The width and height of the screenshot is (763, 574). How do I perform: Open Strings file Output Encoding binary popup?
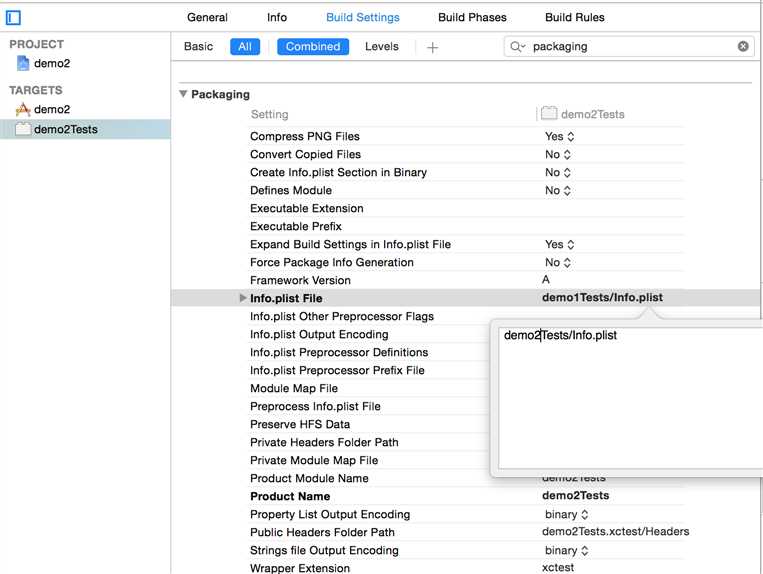tap(566, 551)
